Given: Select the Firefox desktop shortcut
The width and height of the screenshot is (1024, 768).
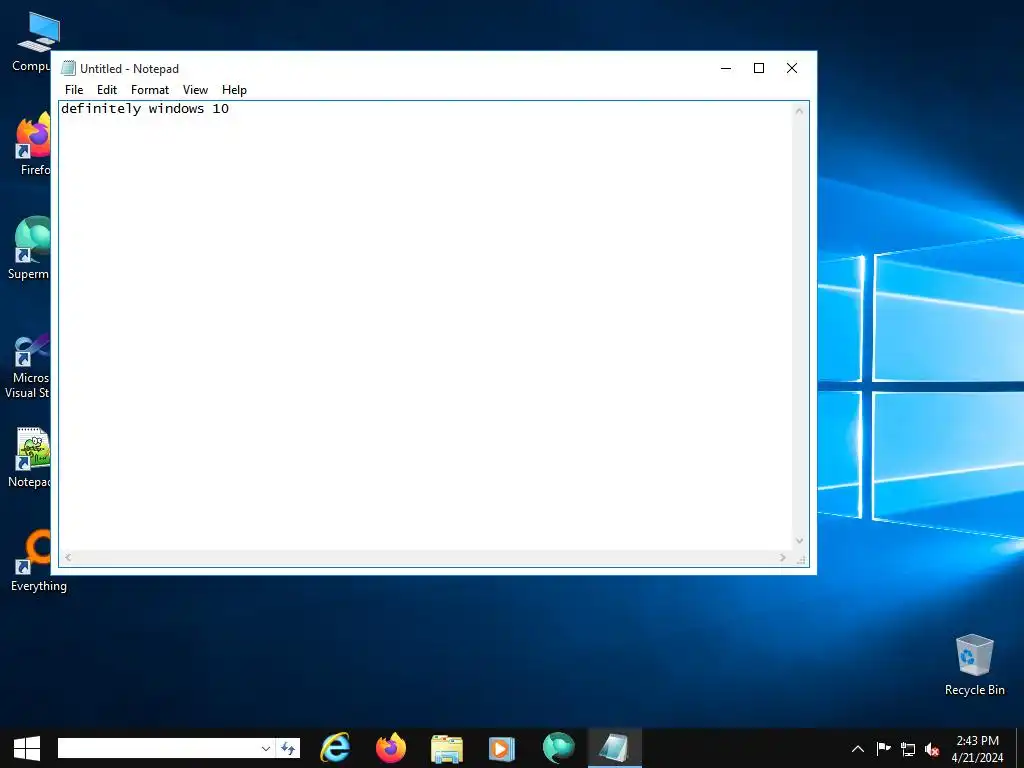Looking at the screenshot, I should pos(33,144).
